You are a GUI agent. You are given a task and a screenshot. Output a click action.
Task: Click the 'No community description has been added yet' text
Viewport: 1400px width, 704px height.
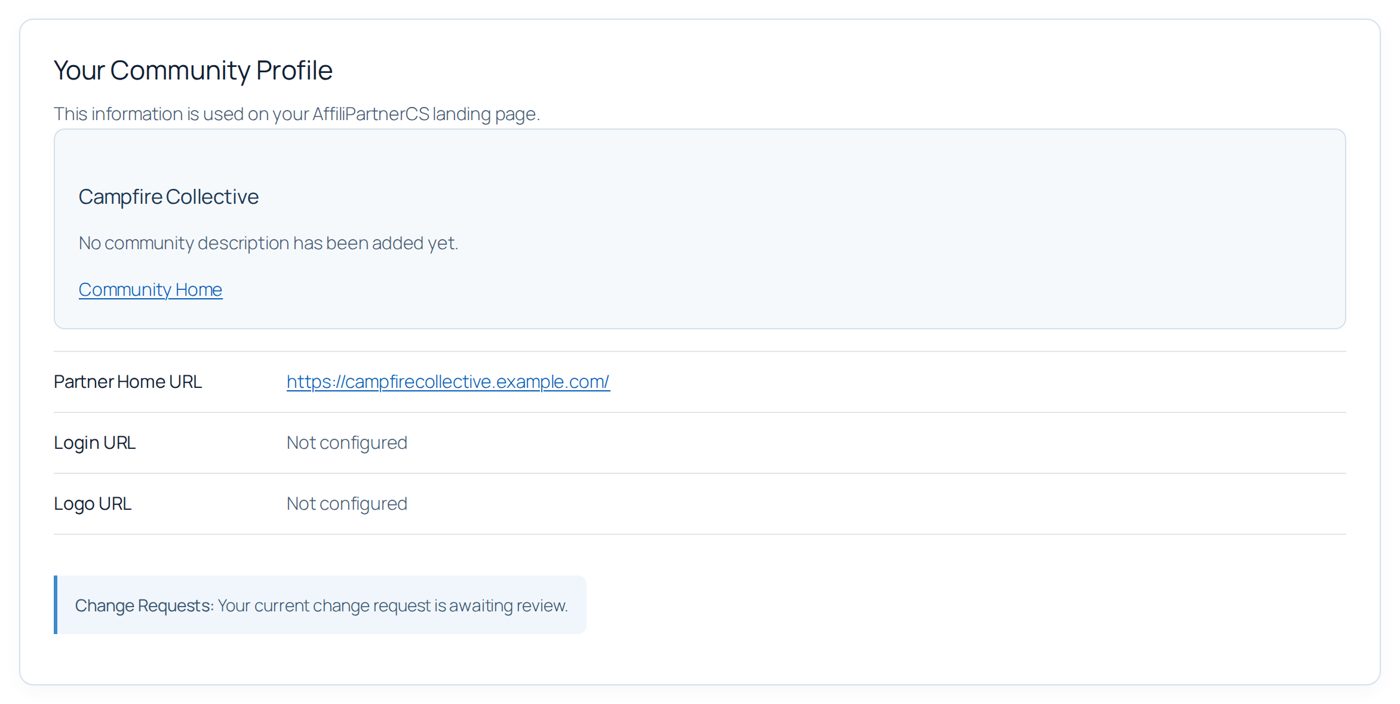(x=268, y=243)
